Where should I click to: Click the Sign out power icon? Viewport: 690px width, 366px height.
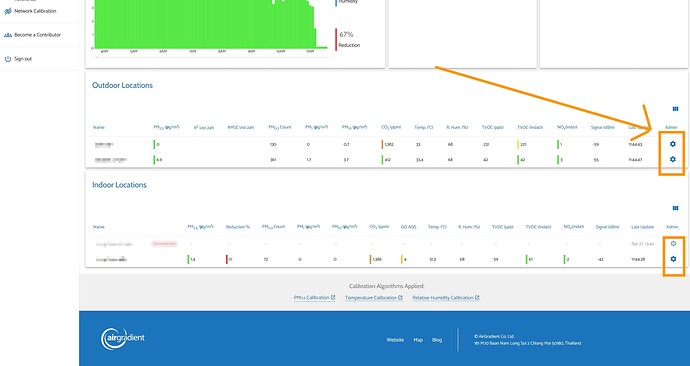point(7,59)
